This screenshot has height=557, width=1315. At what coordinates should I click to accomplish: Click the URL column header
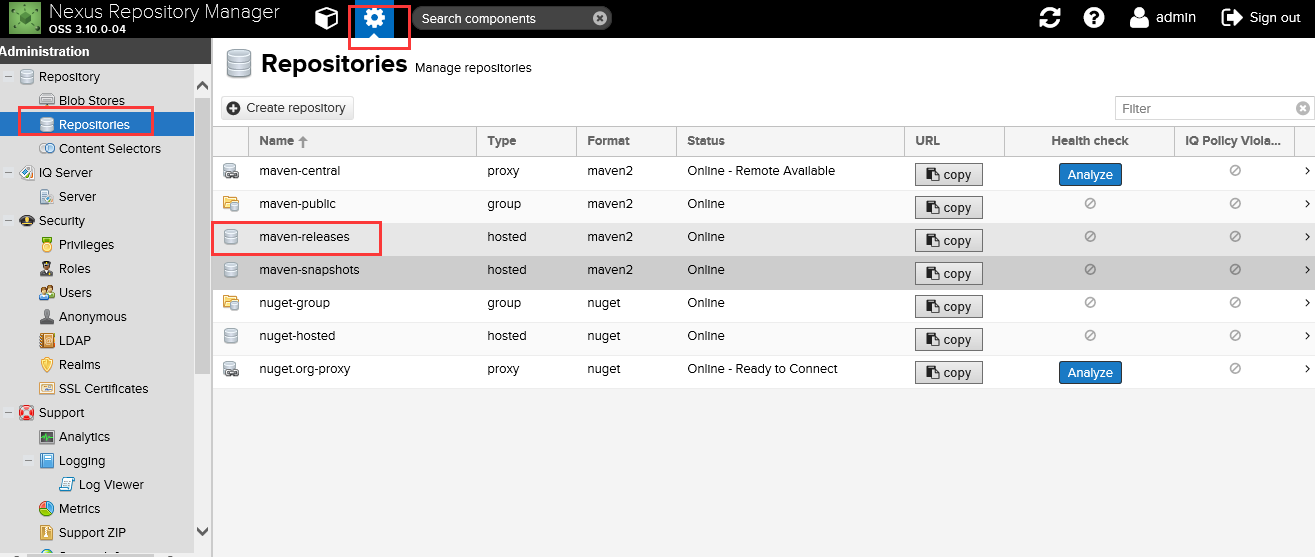[954, 141]
